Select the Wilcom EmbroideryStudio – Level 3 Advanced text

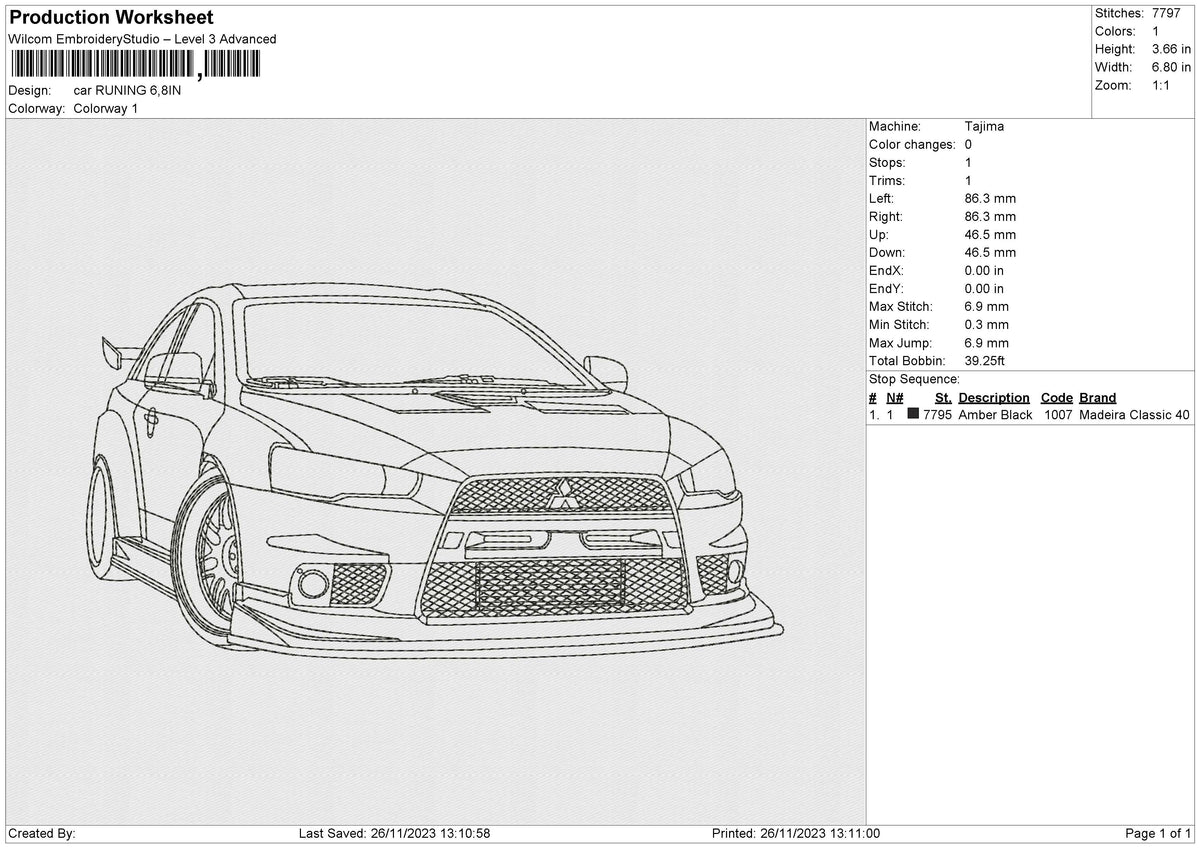[142, 39]
